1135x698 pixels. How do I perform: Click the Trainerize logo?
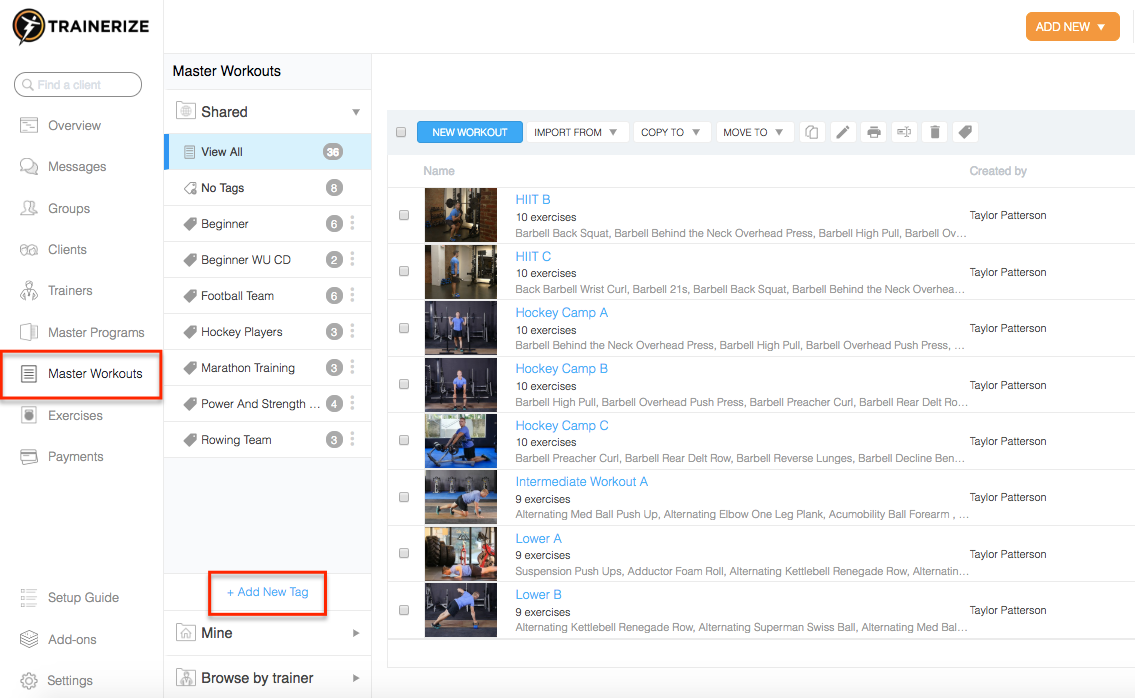80,26
